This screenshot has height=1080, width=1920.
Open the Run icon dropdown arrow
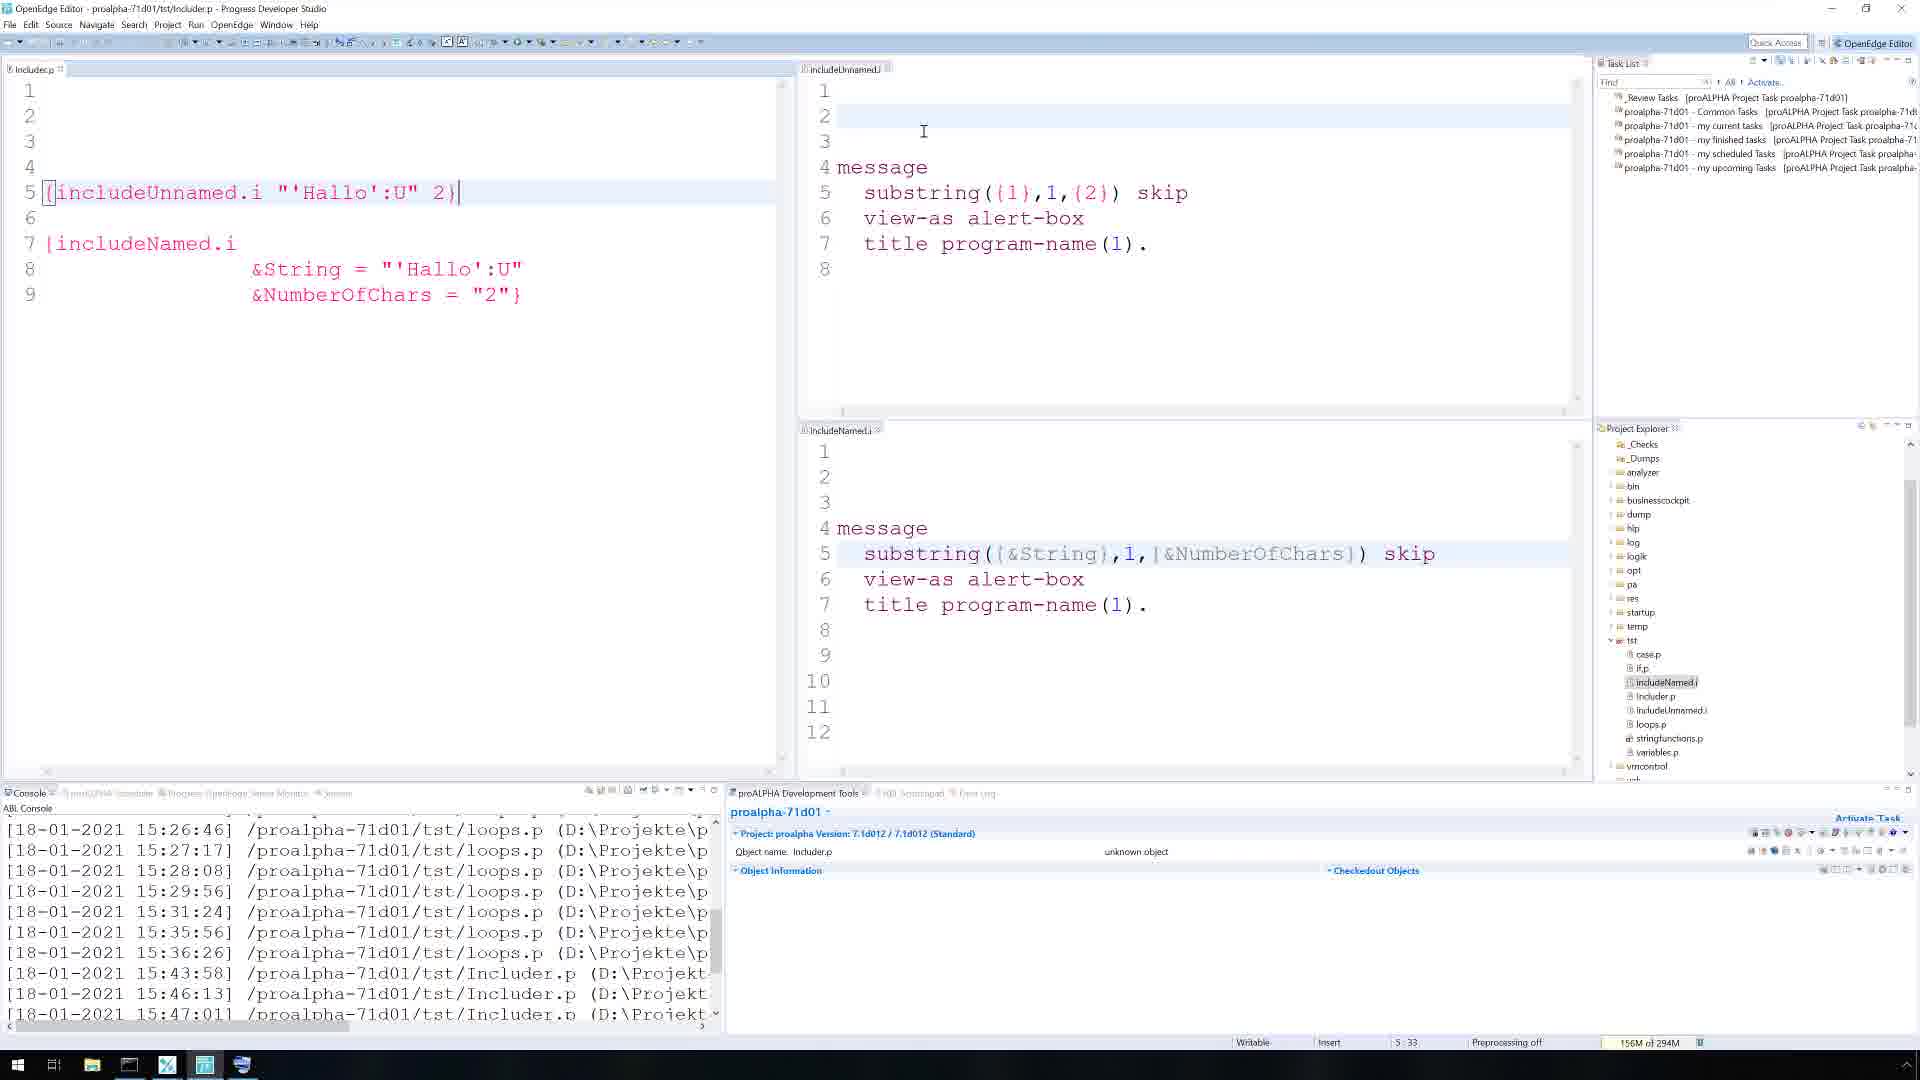click(528, 42)
